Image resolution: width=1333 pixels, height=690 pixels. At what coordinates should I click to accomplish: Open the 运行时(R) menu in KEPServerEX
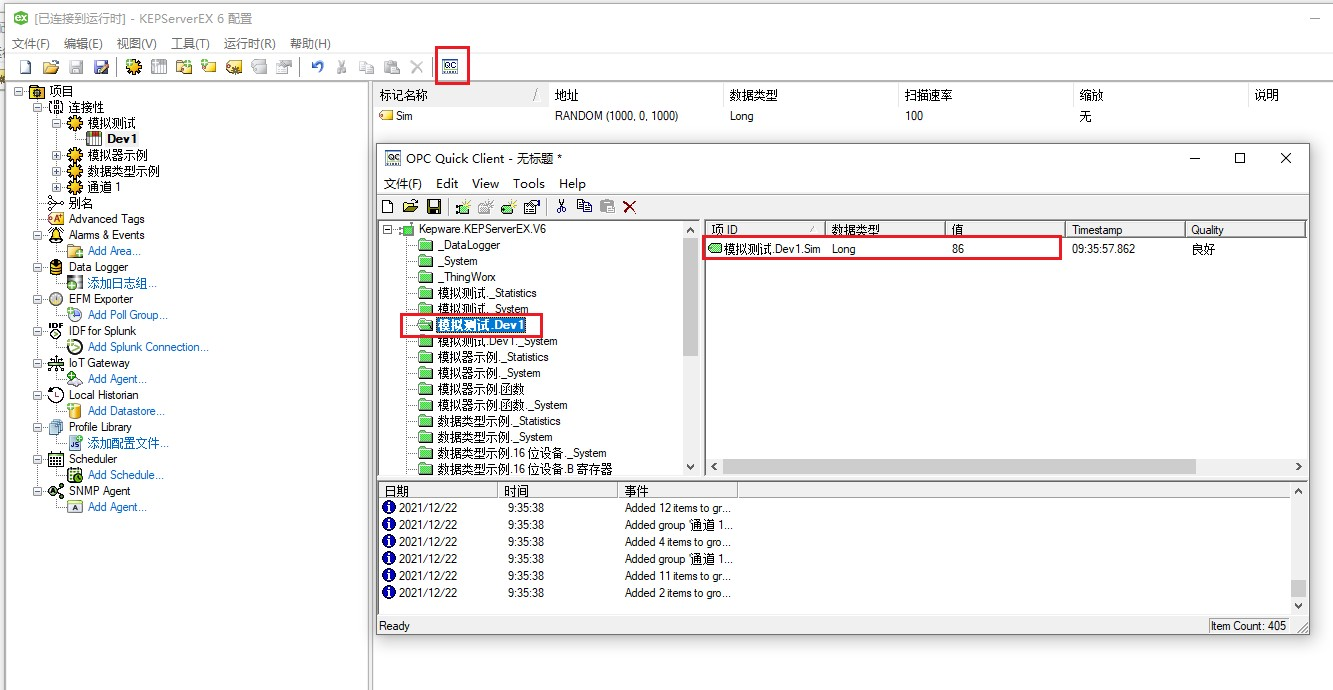249,43
